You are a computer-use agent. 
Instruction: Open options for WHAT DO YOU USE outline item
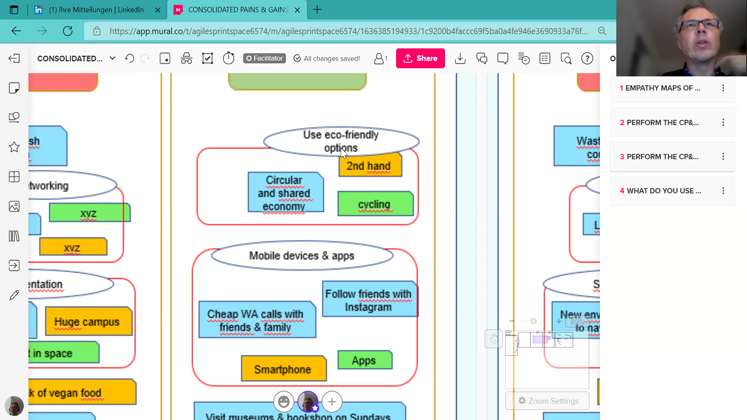[723, 190]
